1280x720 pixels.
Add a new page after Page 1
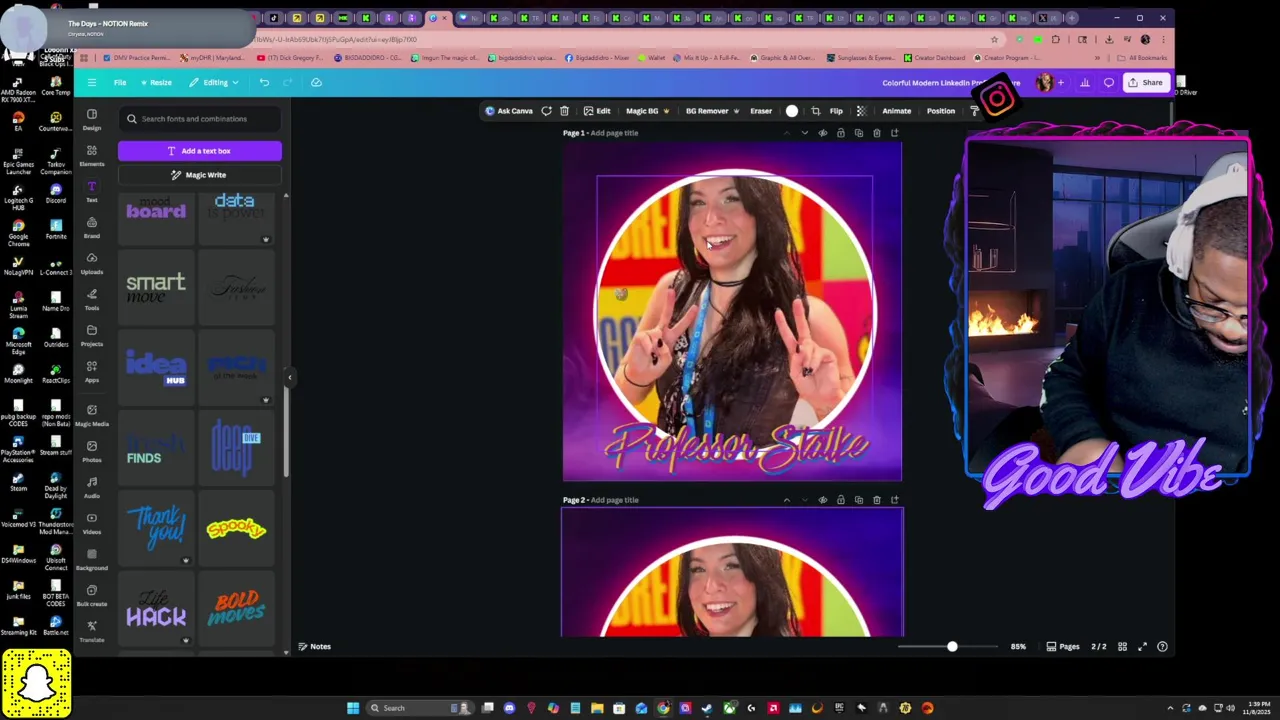click(x=894, y=133)
